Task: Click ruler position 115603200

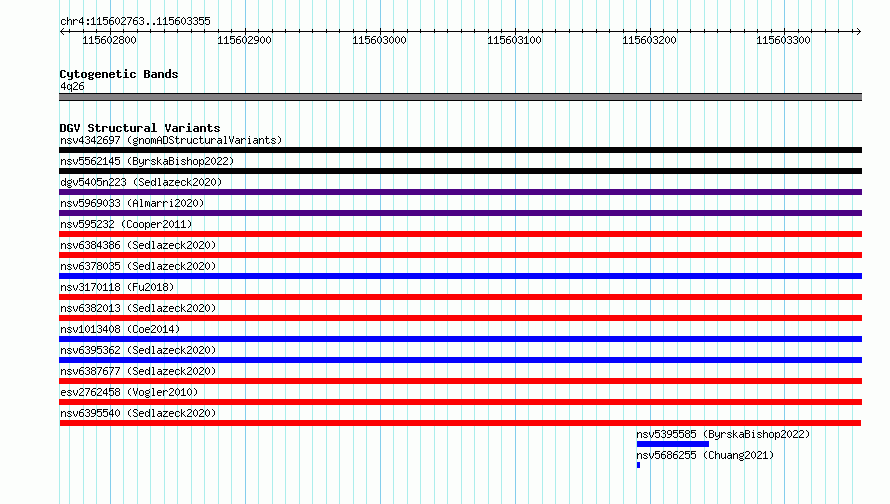Action: 649,40
